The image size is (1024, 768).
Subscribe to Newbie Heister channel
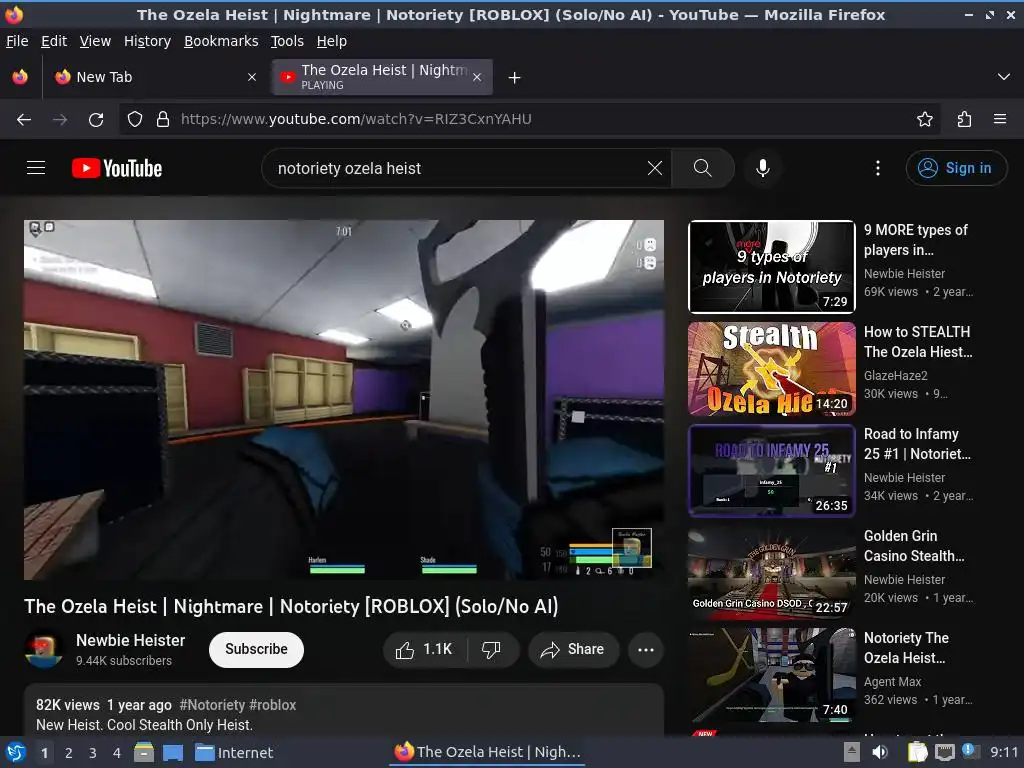click(256, 650)
